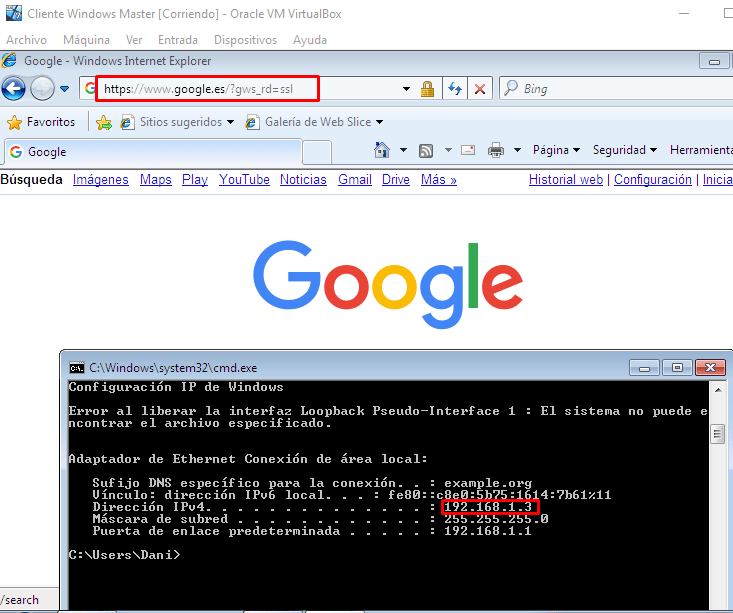733x613 pixels.
Task: Click the YouTube link in Google bar
Action: click(244, 180)
